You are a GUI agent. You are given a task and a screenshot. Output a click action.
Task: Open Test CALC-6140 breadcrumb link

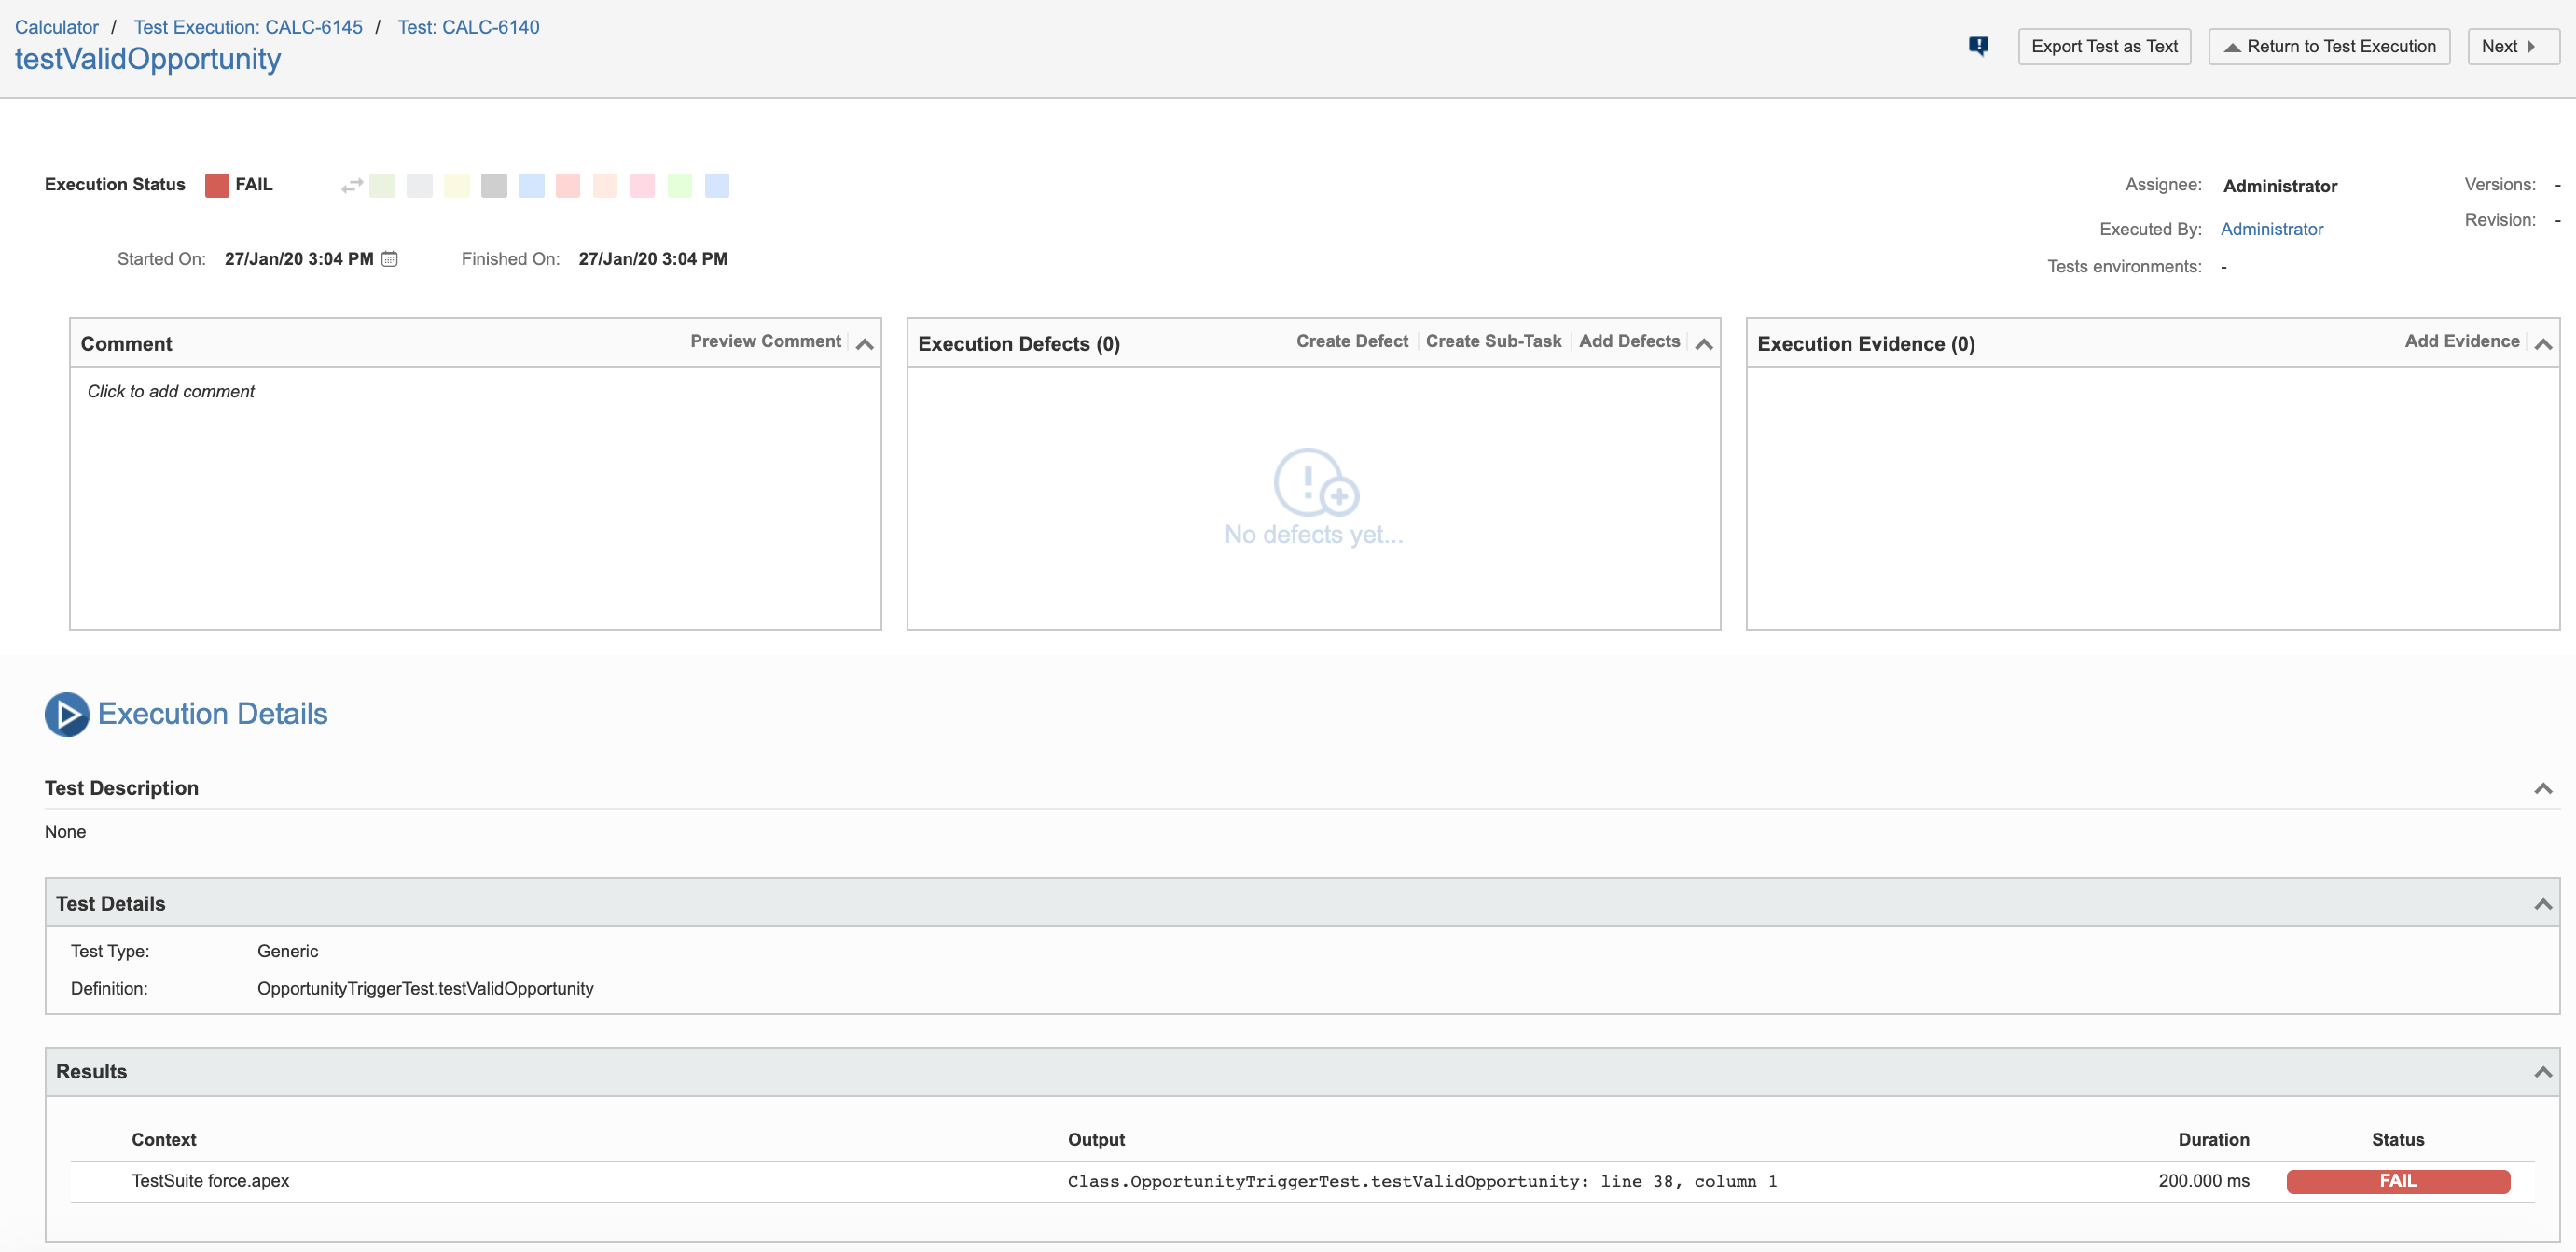[x=468, y=27]
